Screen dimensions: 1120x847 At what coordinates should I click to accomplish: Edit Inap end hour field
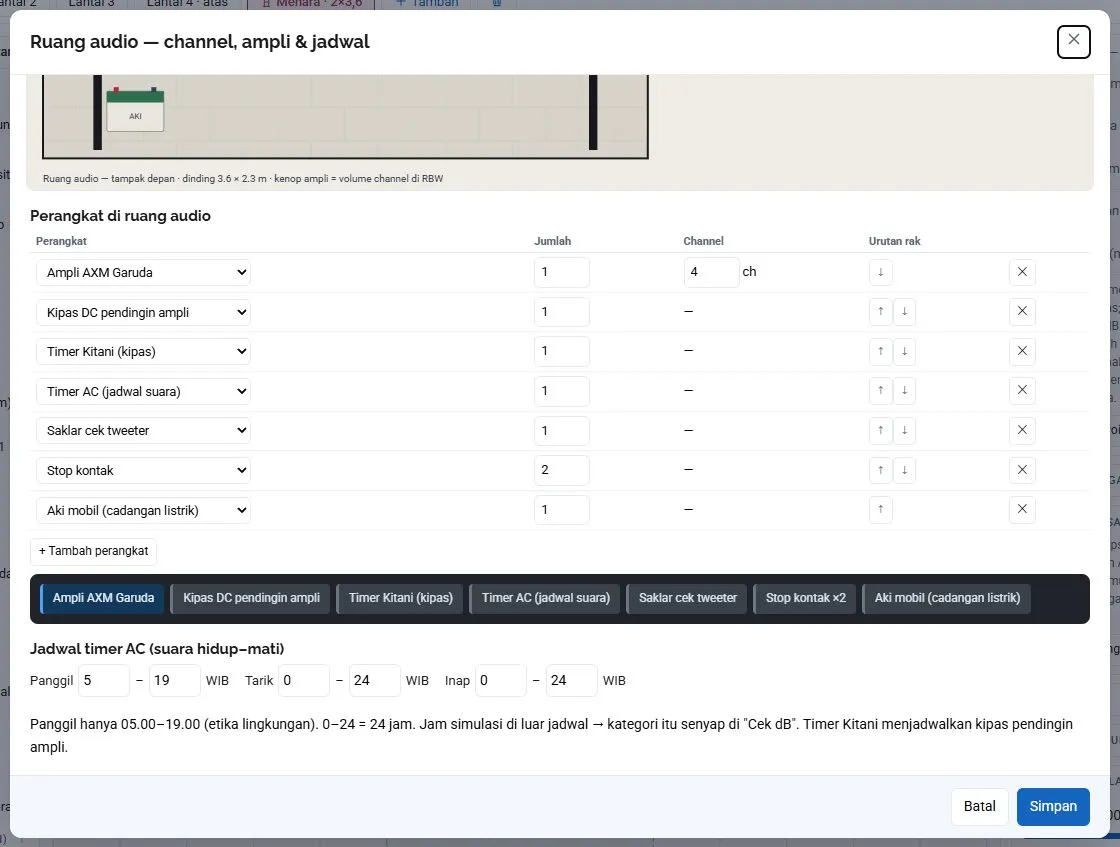point(571,681)
